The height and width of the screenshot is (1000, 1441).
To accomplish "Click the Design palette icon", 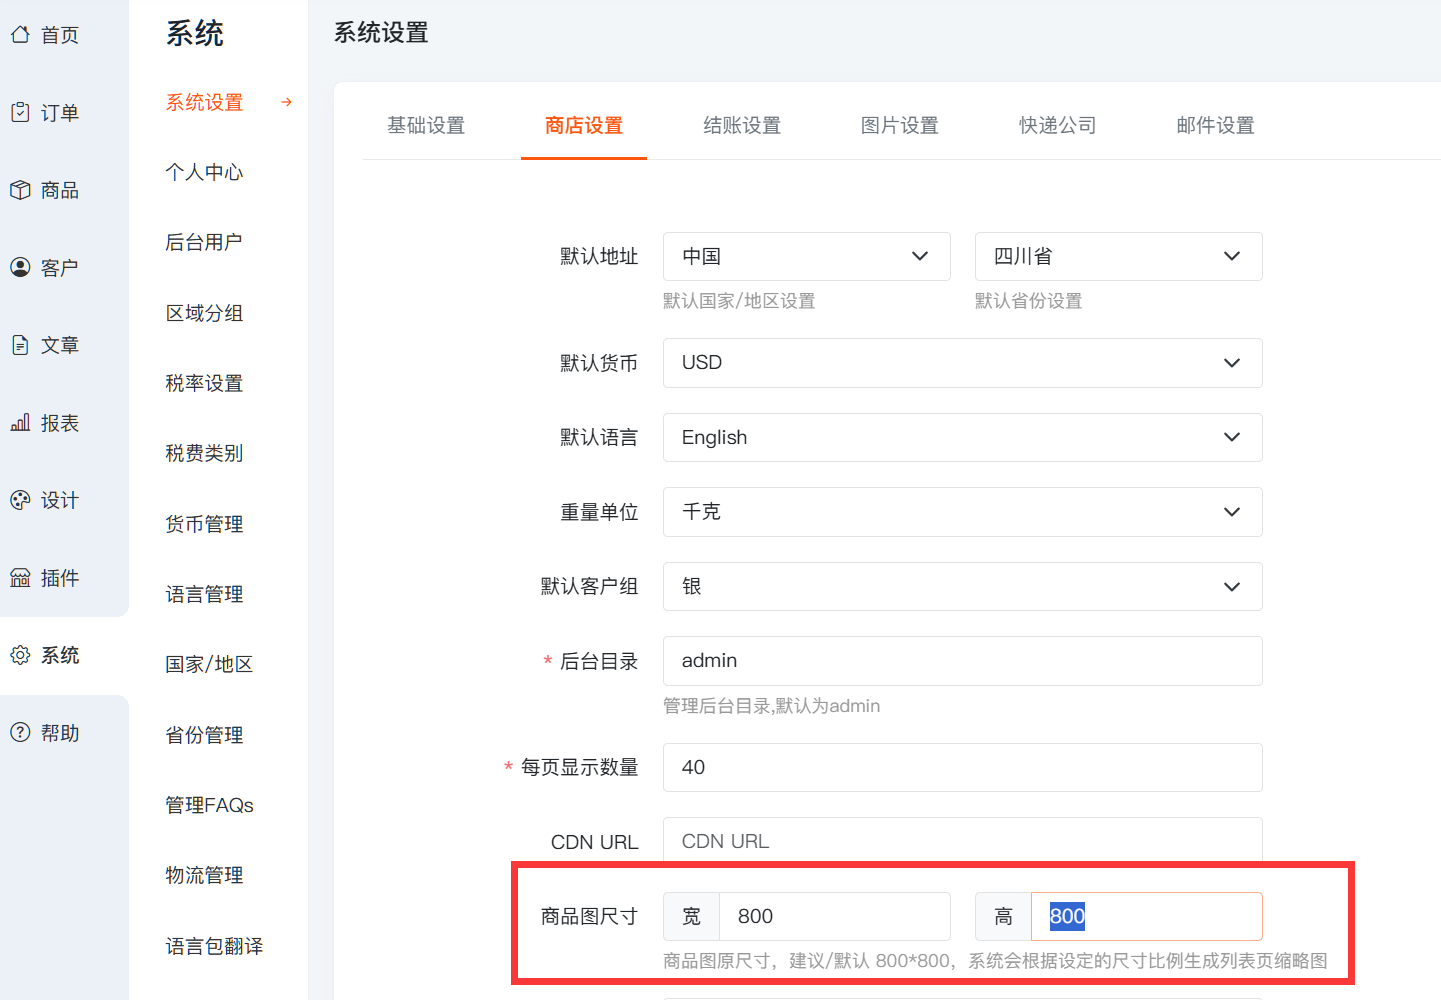I will pyautogui.click(x=20, y=500).
